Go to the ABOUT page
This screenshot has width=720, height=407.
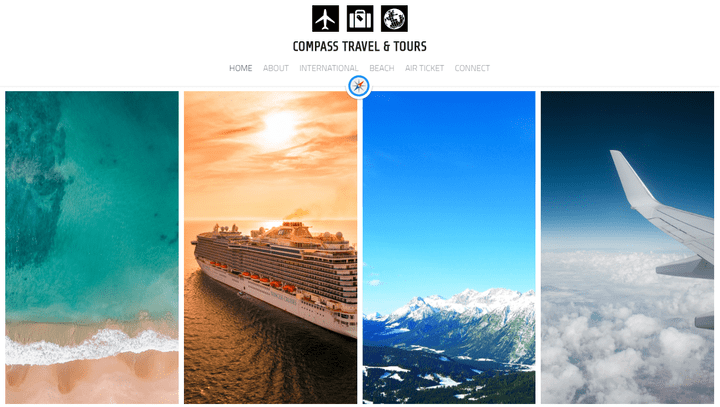276,68
